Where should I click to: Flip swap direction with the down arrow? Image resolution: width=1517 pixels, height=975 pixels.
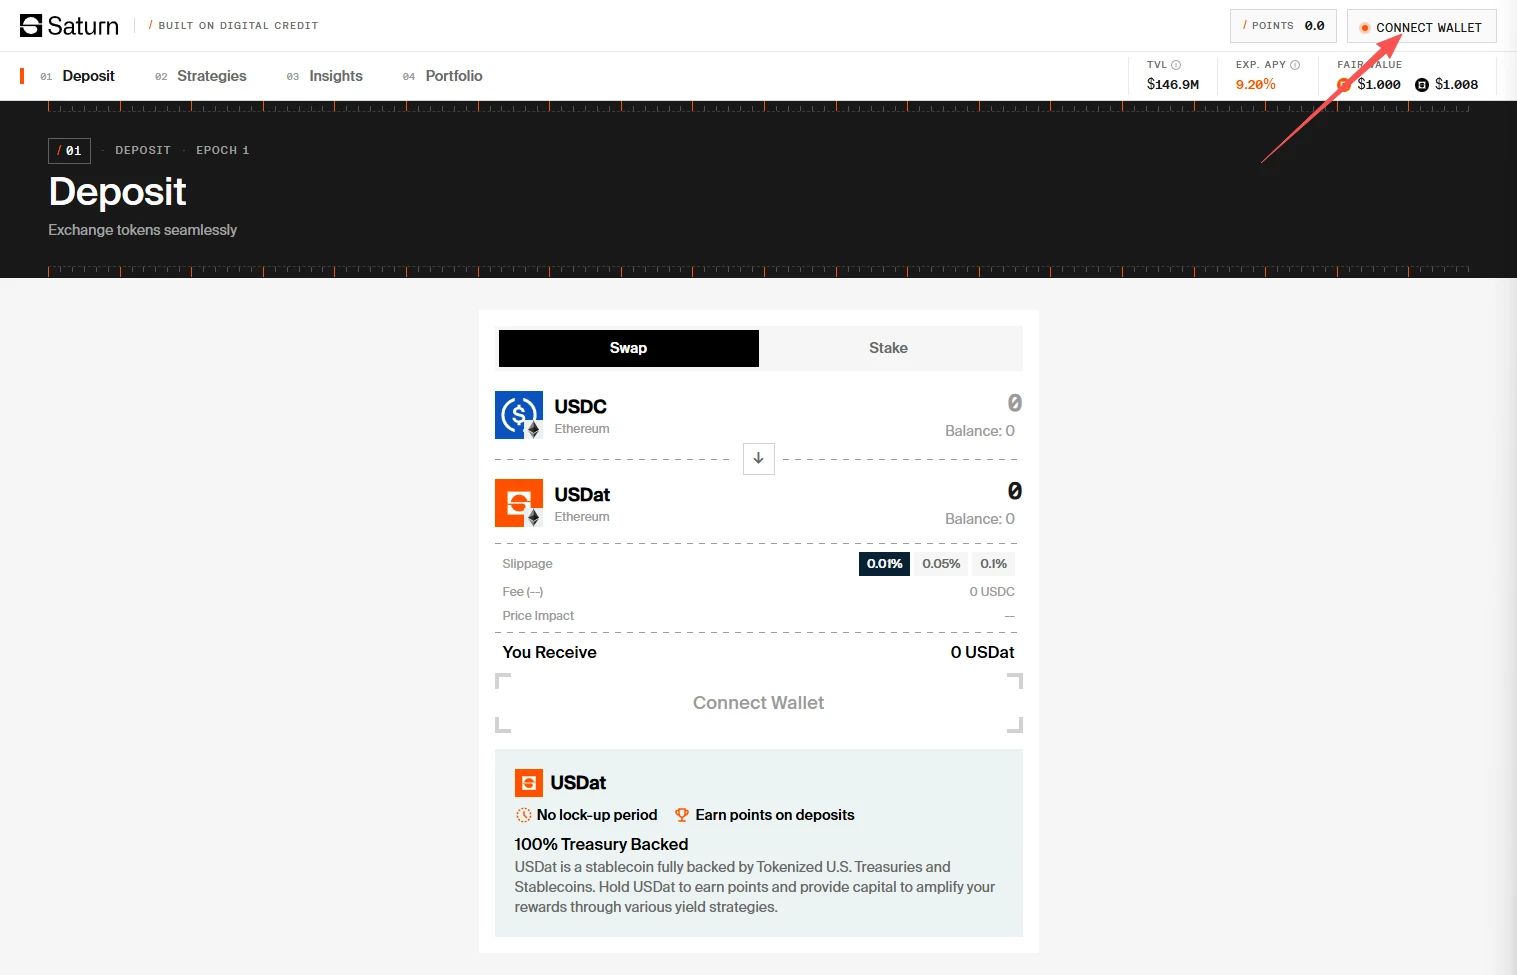(x=759, y=458)
